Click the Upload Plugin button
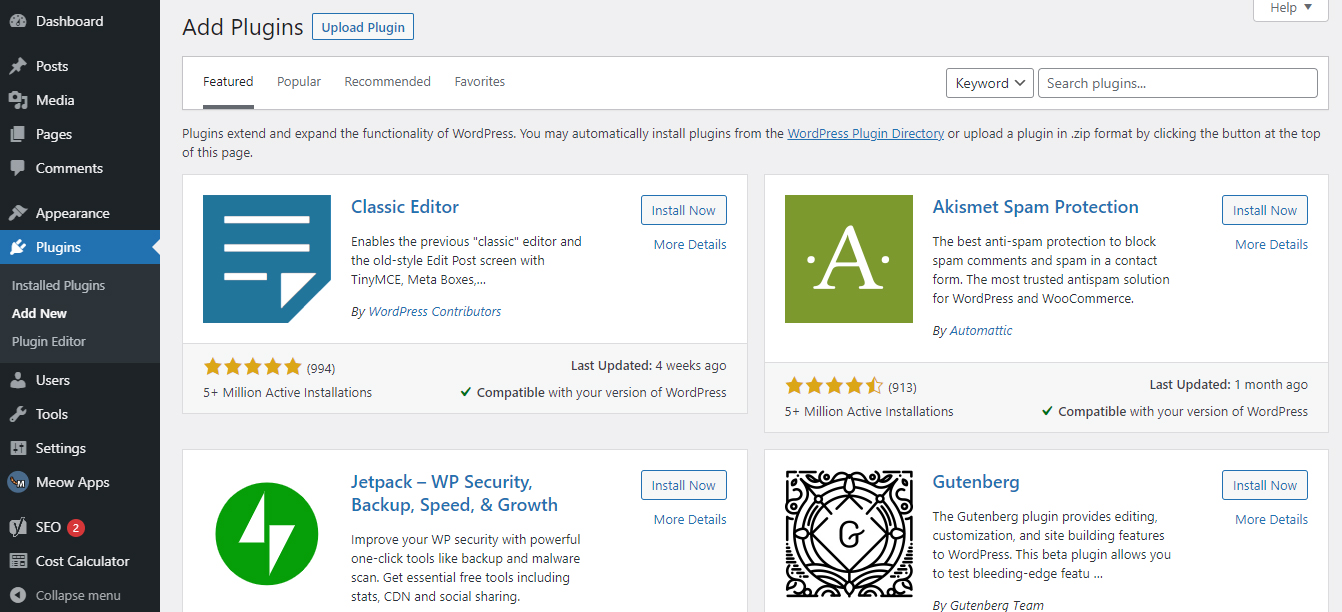The width and height of the screenshot is (1342, 612). pyautogui.click(x=363, y=27)
